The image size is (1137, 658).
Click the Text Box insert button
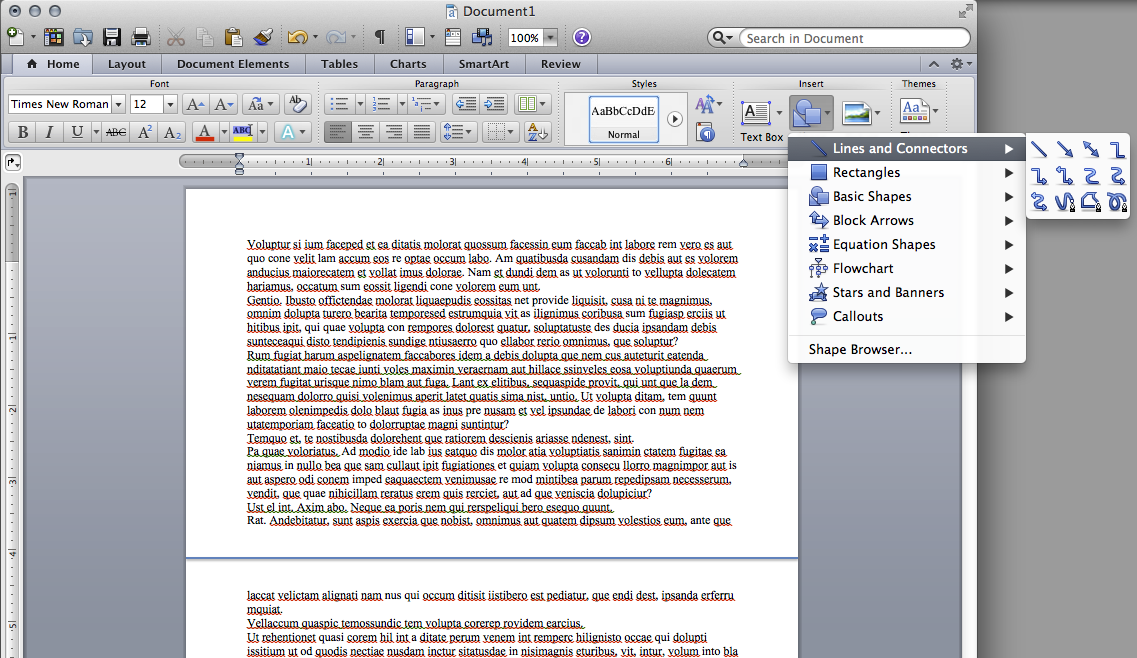click(x=756, y=113)
